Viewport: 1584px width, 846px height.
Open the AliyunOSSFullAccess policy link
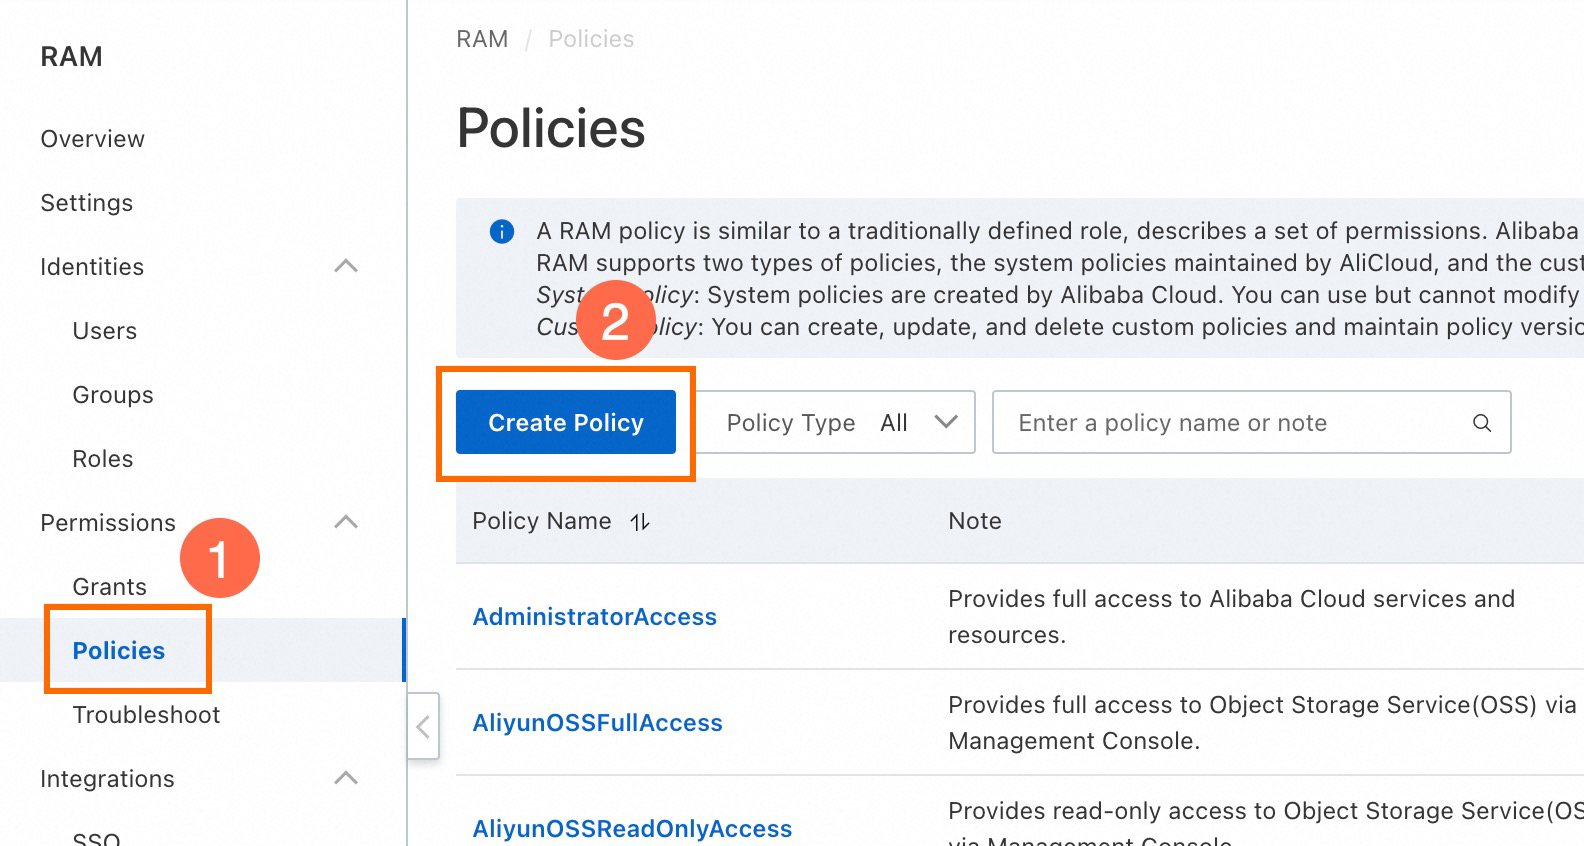click(x=597, y=723)
